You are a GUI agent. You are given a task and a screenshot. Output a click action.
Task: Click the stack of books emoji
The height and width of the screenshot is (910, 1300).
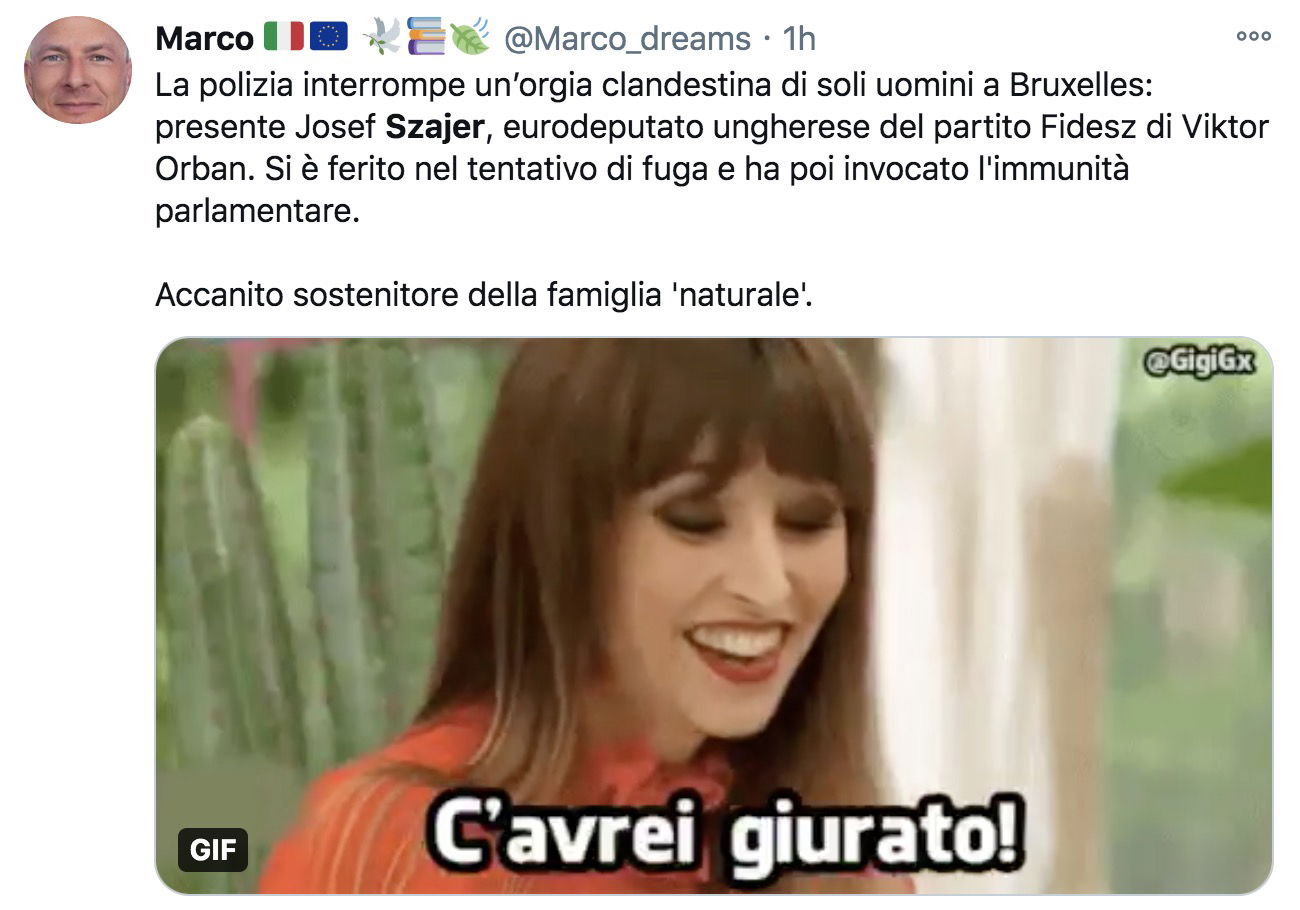click(426, 38)
